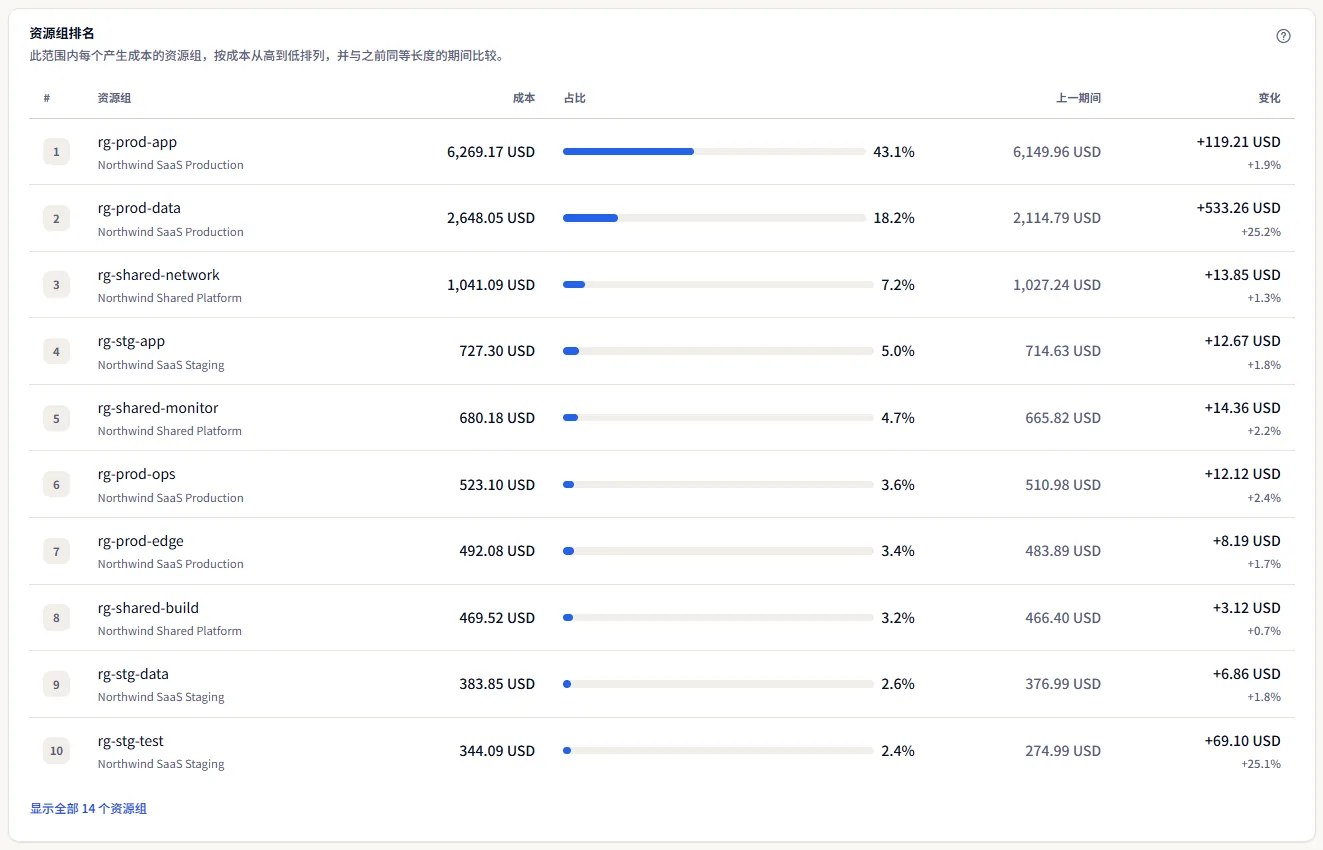Click the 上一期间 column header

1078,98
